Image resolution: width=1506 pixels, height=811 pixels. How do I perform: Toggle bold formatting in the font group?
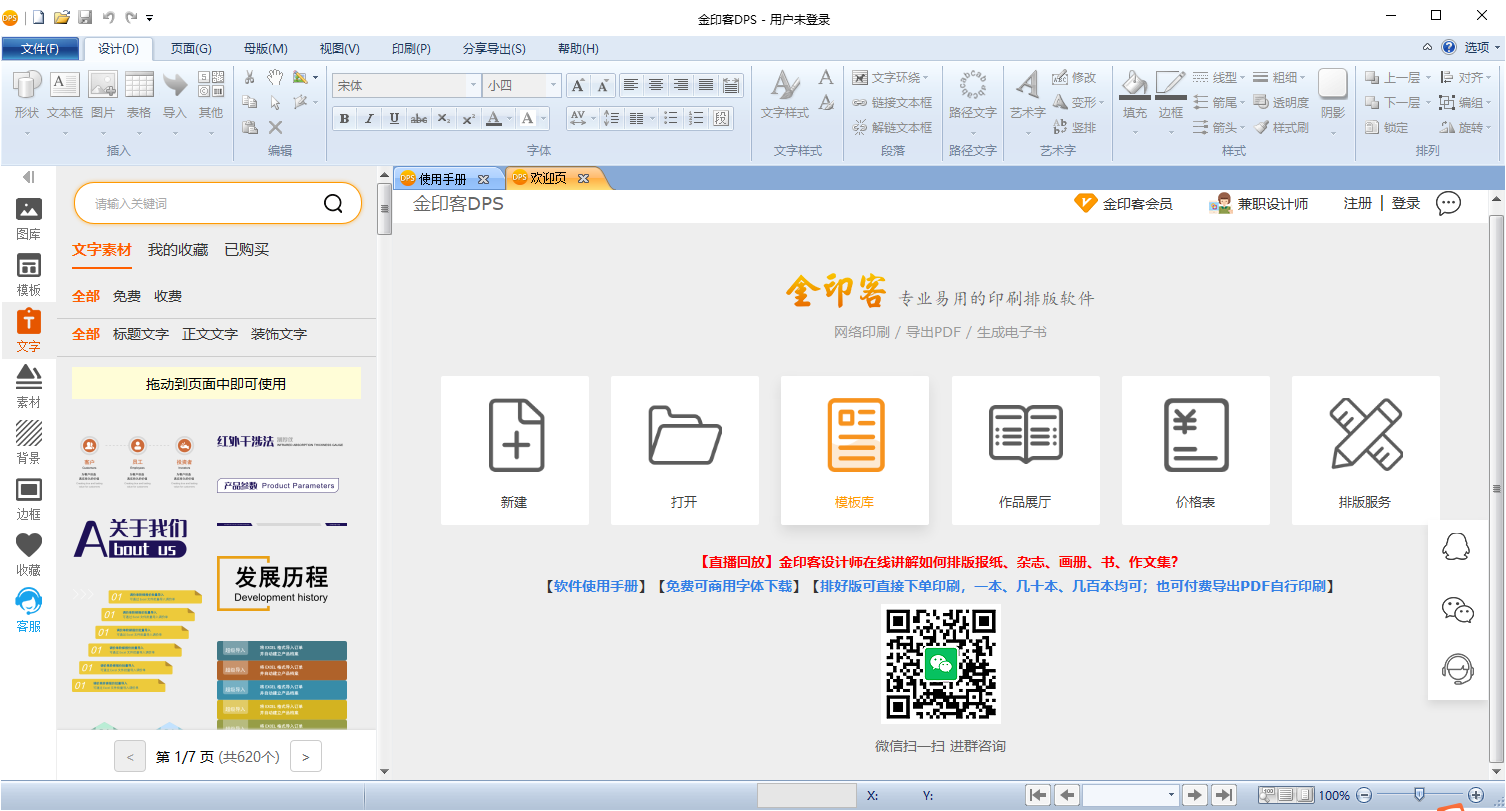(344, 118)
